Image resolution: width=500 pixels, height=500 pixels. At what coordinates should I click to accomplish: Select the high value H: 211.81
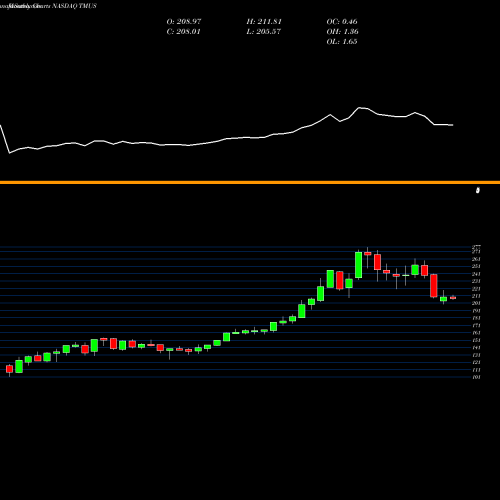[x=264, y=22]
